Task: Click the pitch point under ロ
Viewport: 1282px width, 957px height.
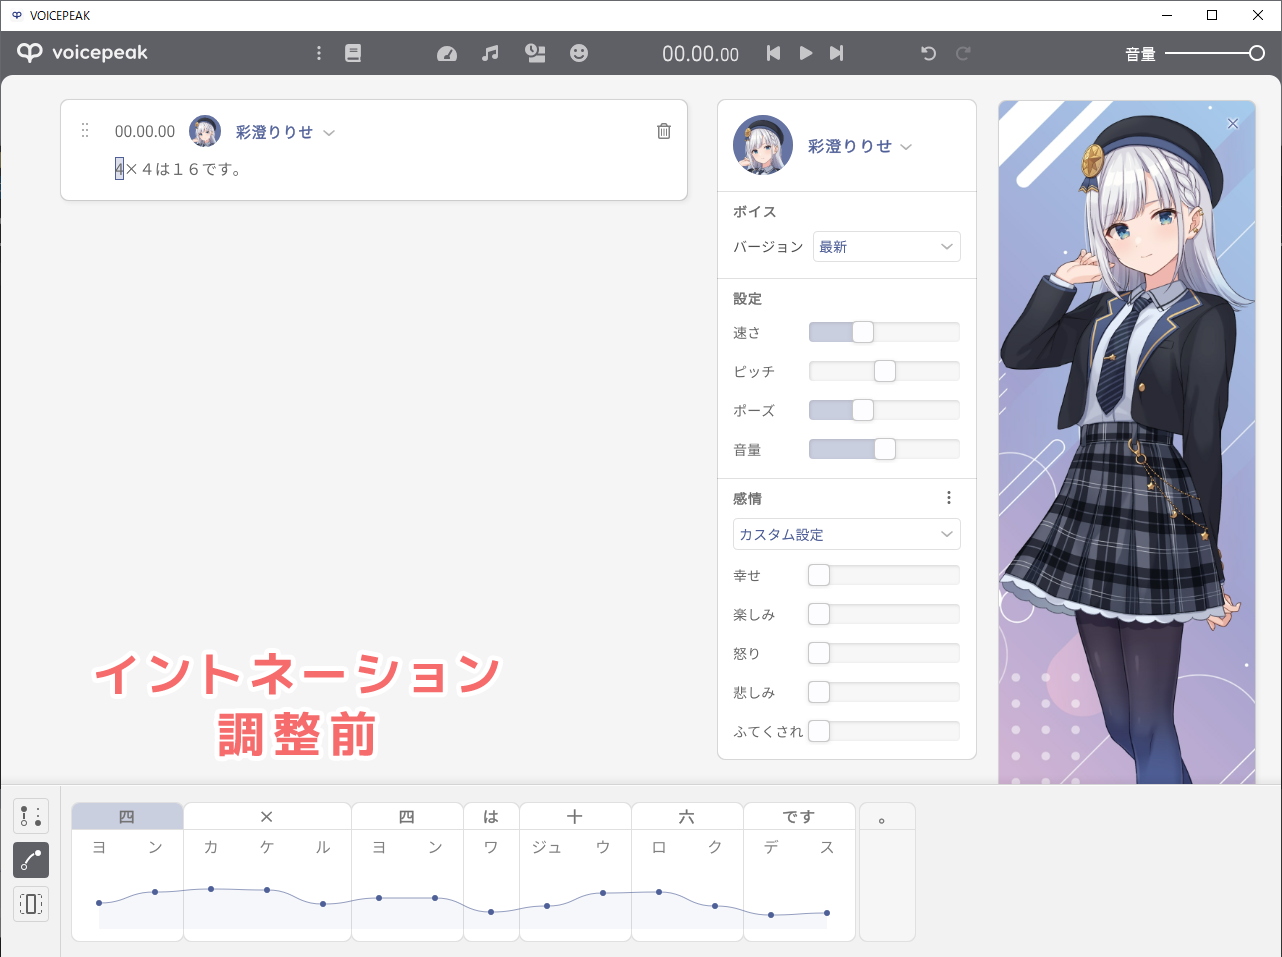Action: pyautogui.click(x=659, y=891)
